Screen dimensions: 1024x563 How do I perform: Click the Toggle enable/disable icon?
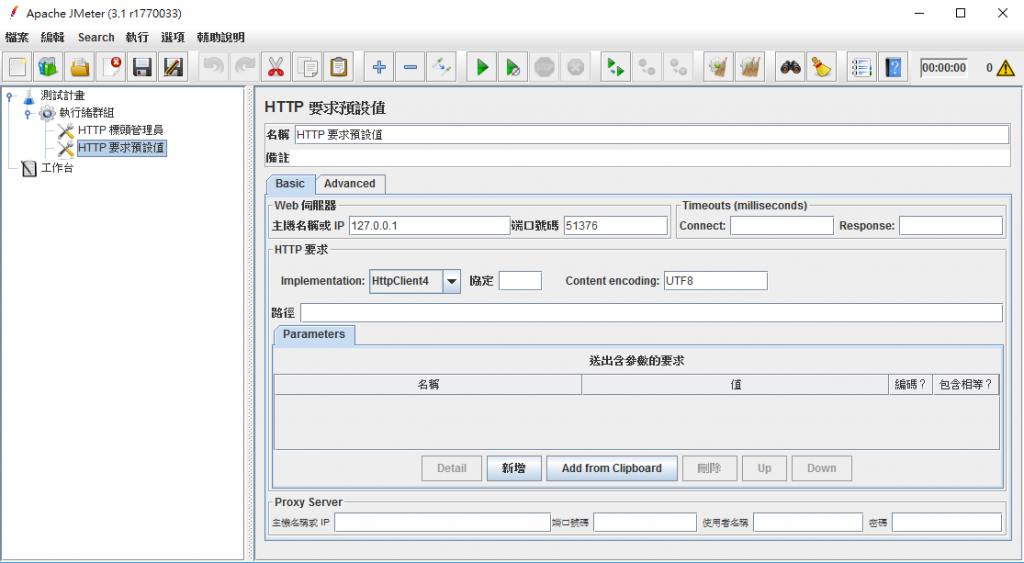click(441, 67)
